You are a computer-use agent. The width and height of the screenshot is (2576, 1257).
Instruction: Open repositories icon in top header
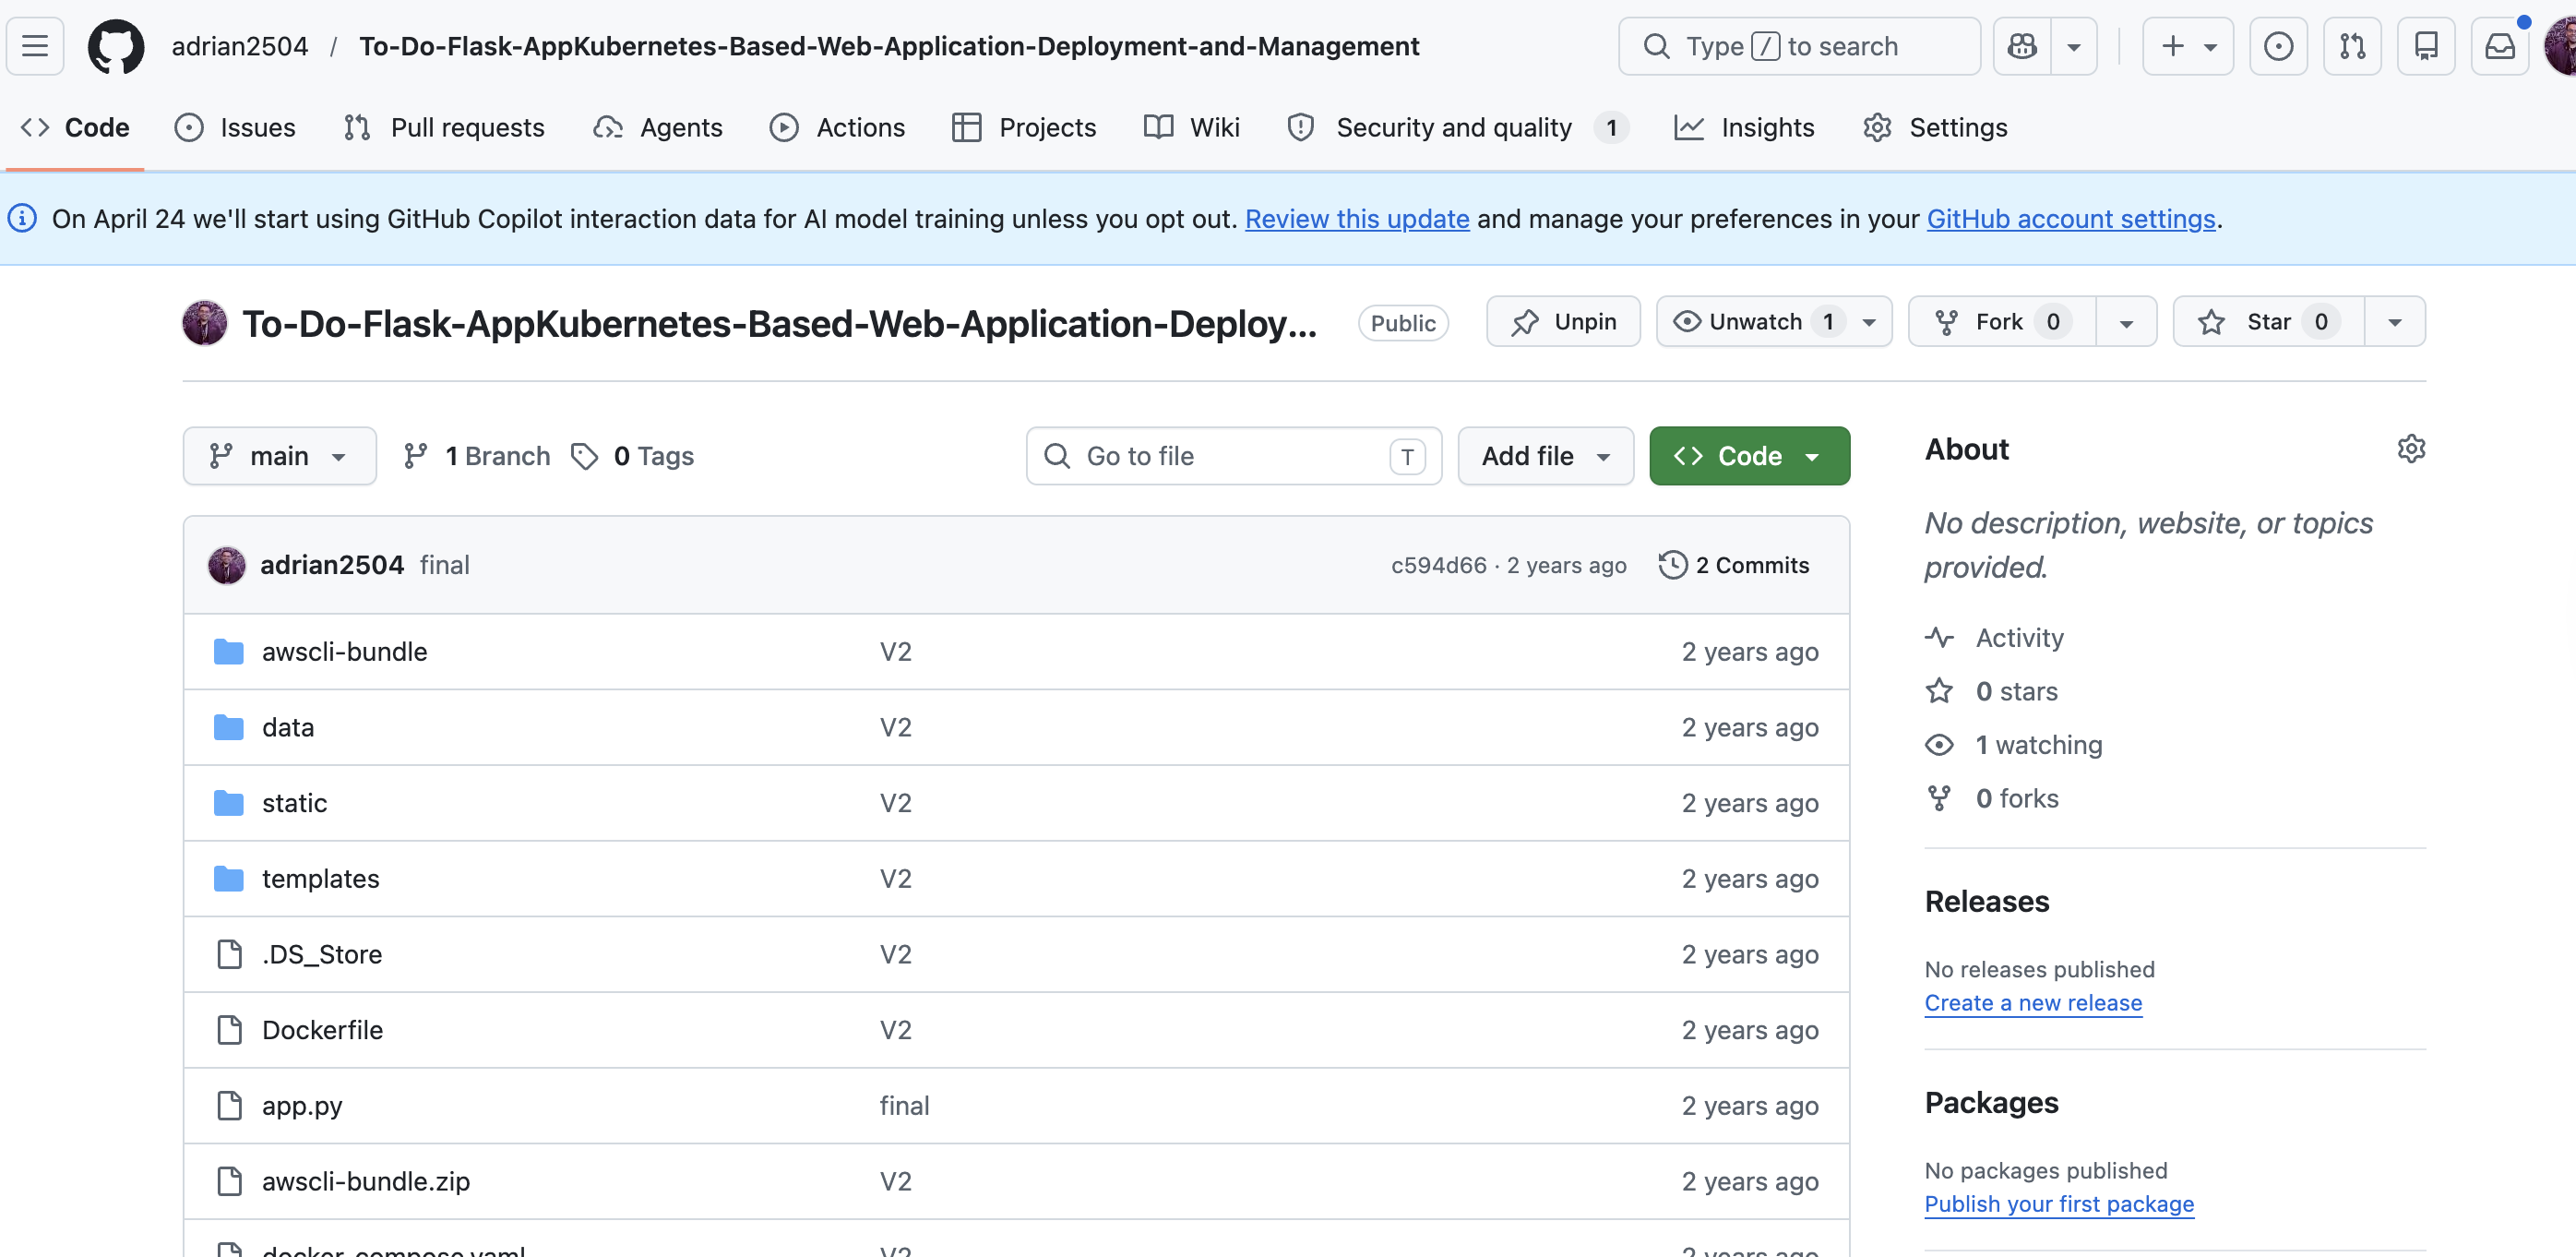click(2426, 46)
